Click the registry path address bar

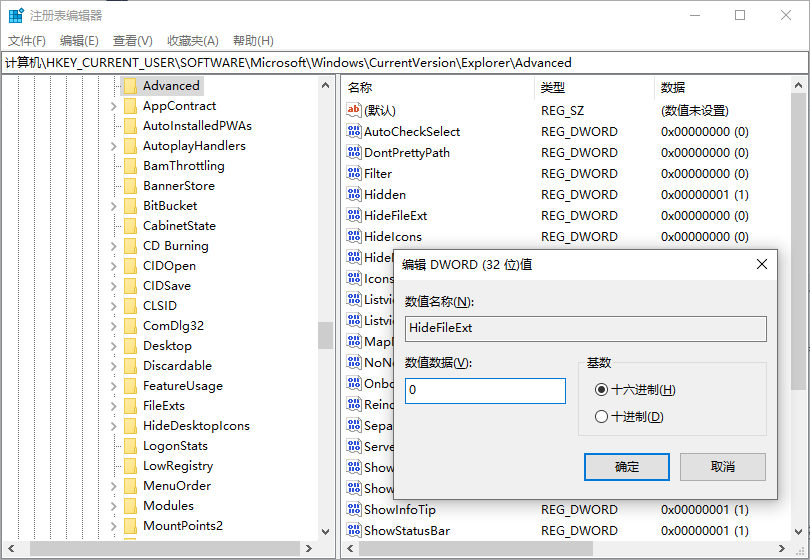404,63
